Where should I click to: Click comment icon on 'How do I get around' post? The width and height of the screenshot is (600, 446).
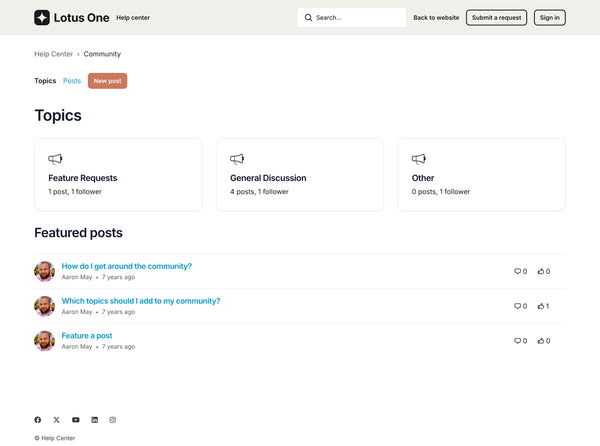pos(517,271)
